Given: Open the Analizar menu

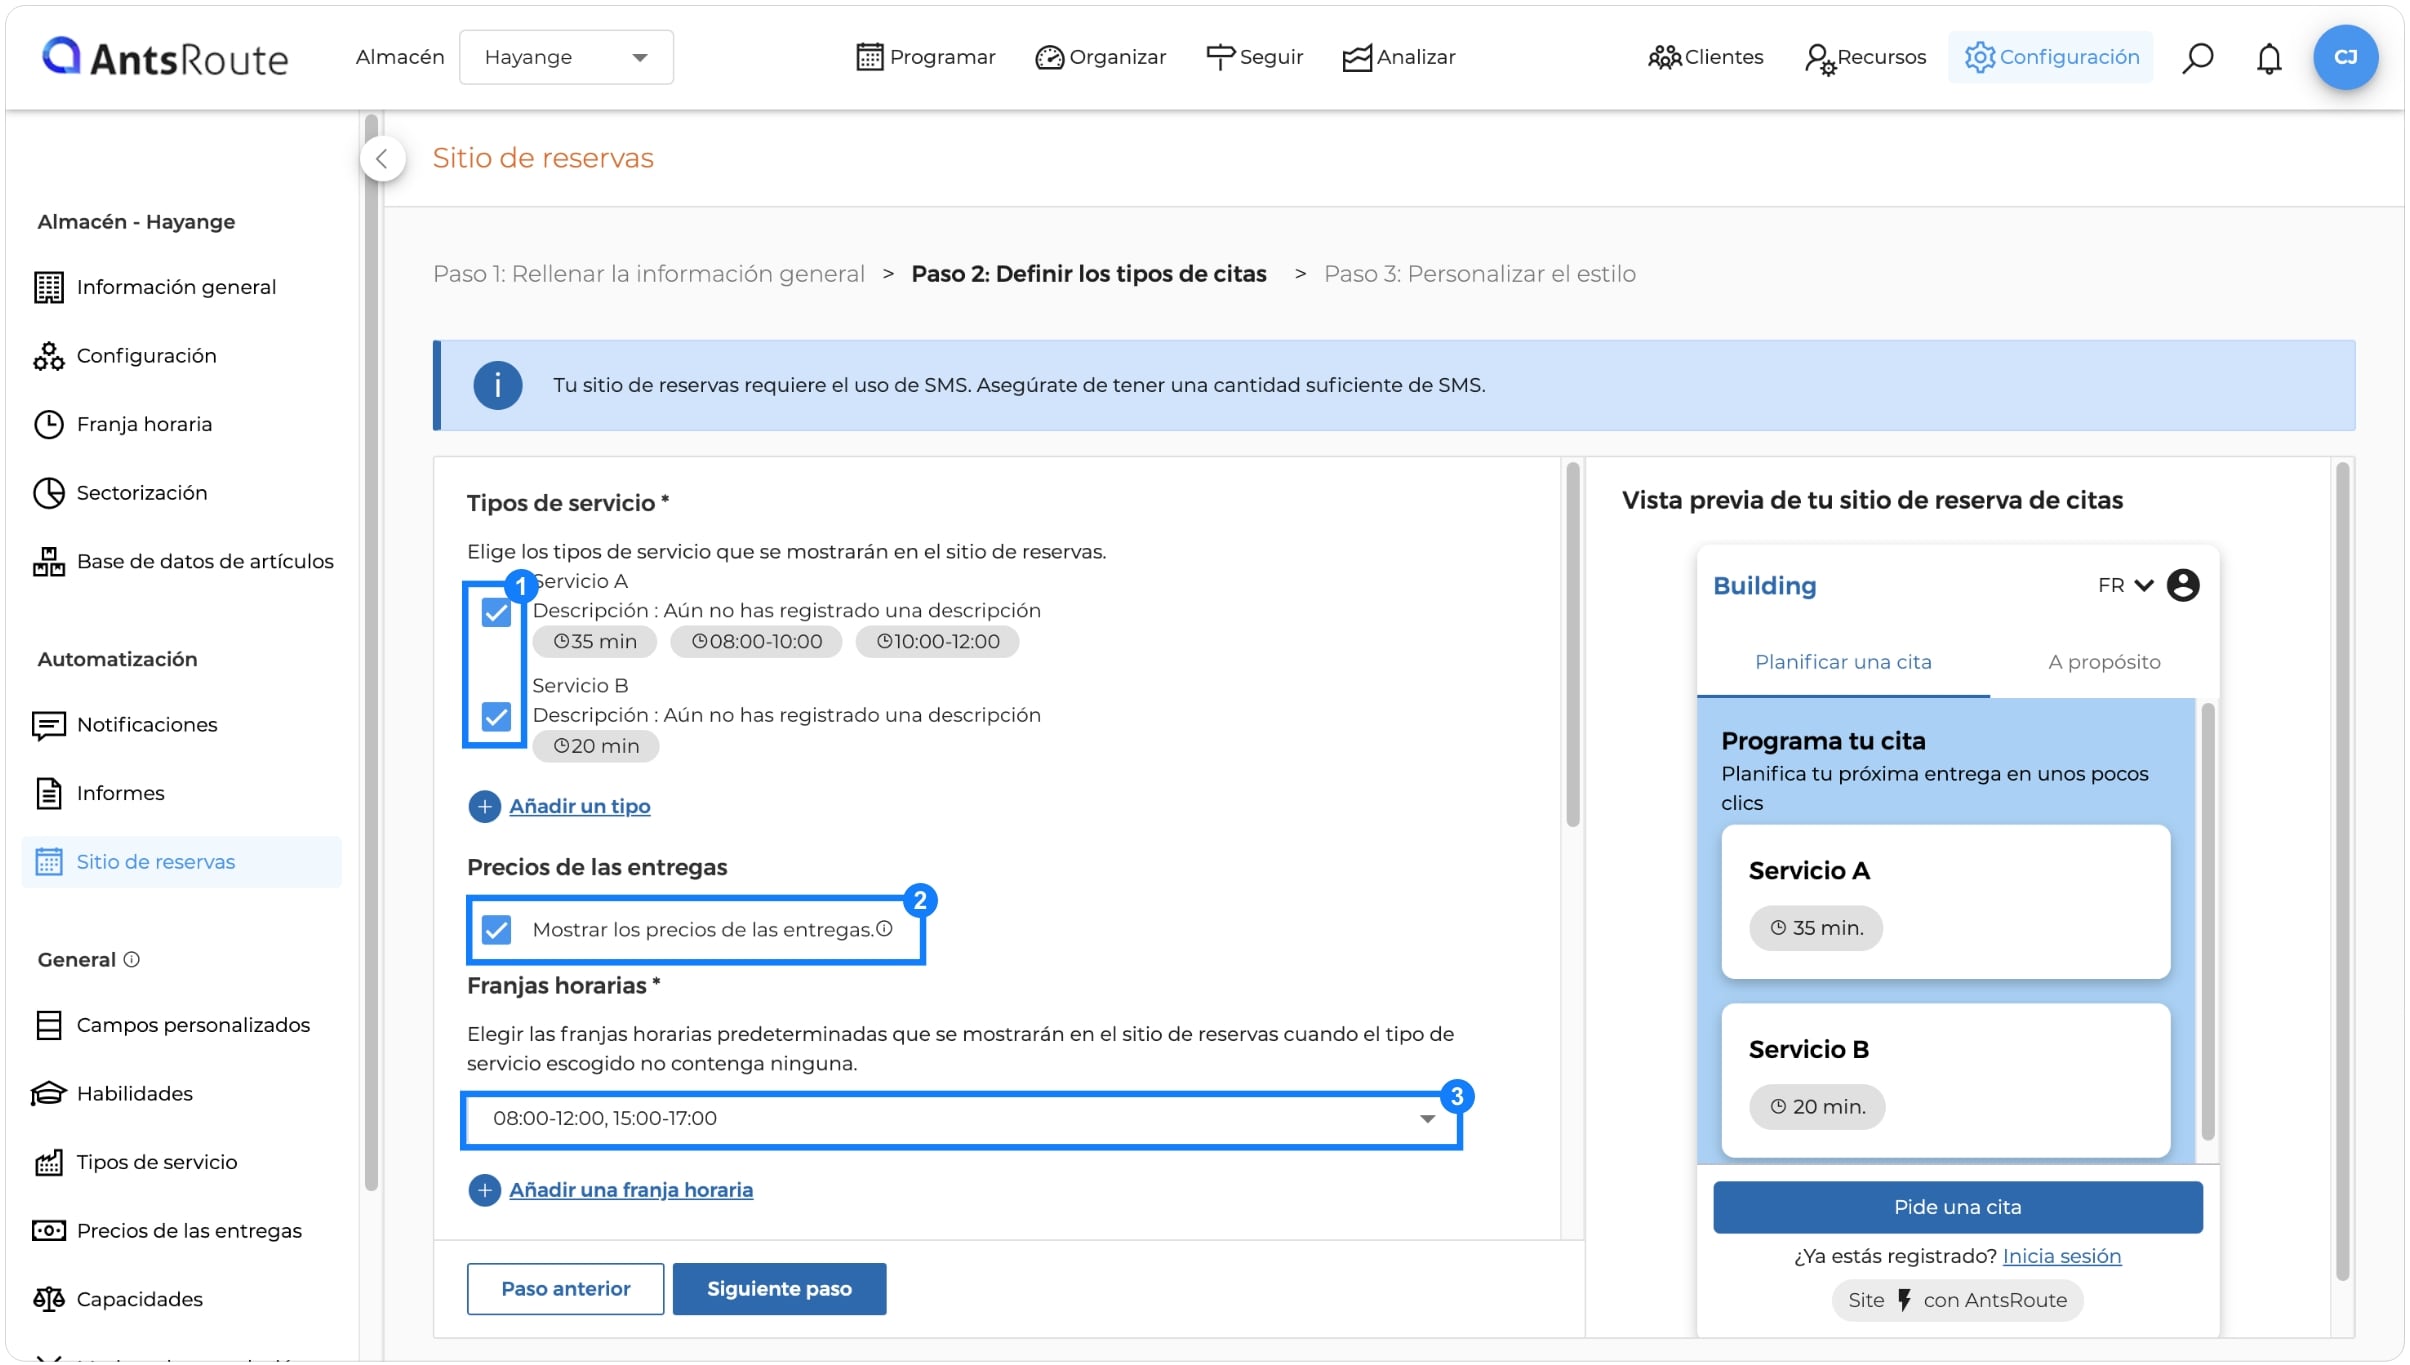Looking at the screenshot, I should pos(1398,57).
